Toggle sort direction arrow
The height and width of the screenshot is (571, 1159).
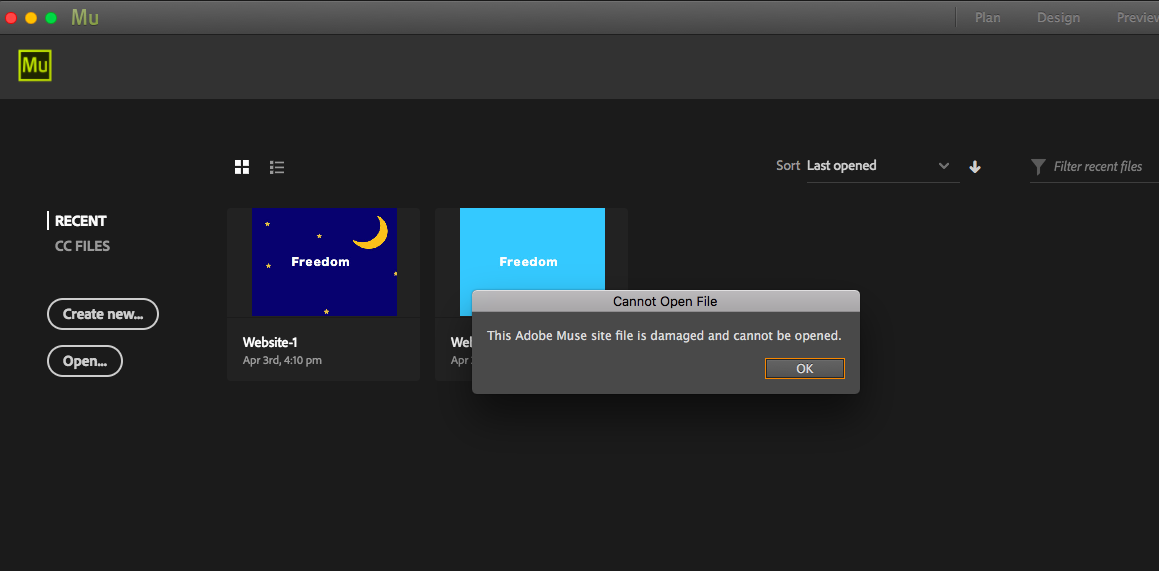tap(975, 167)
